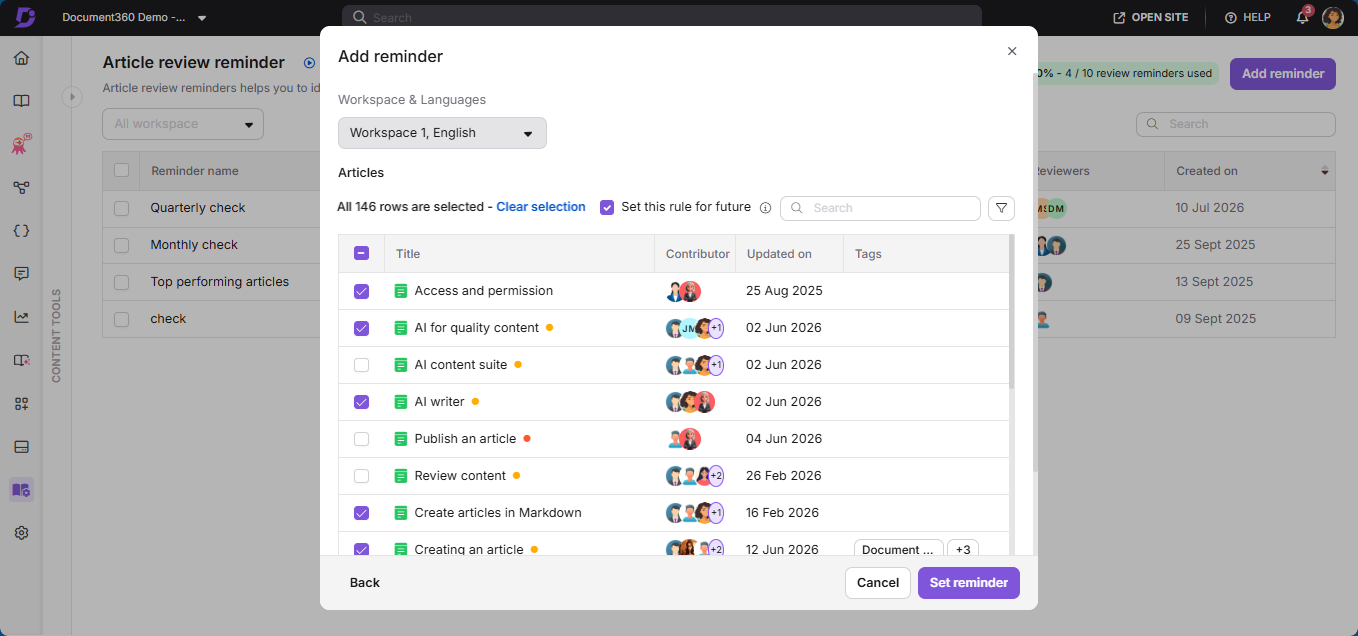Check the Publish an article row

[x=362, y=439]
